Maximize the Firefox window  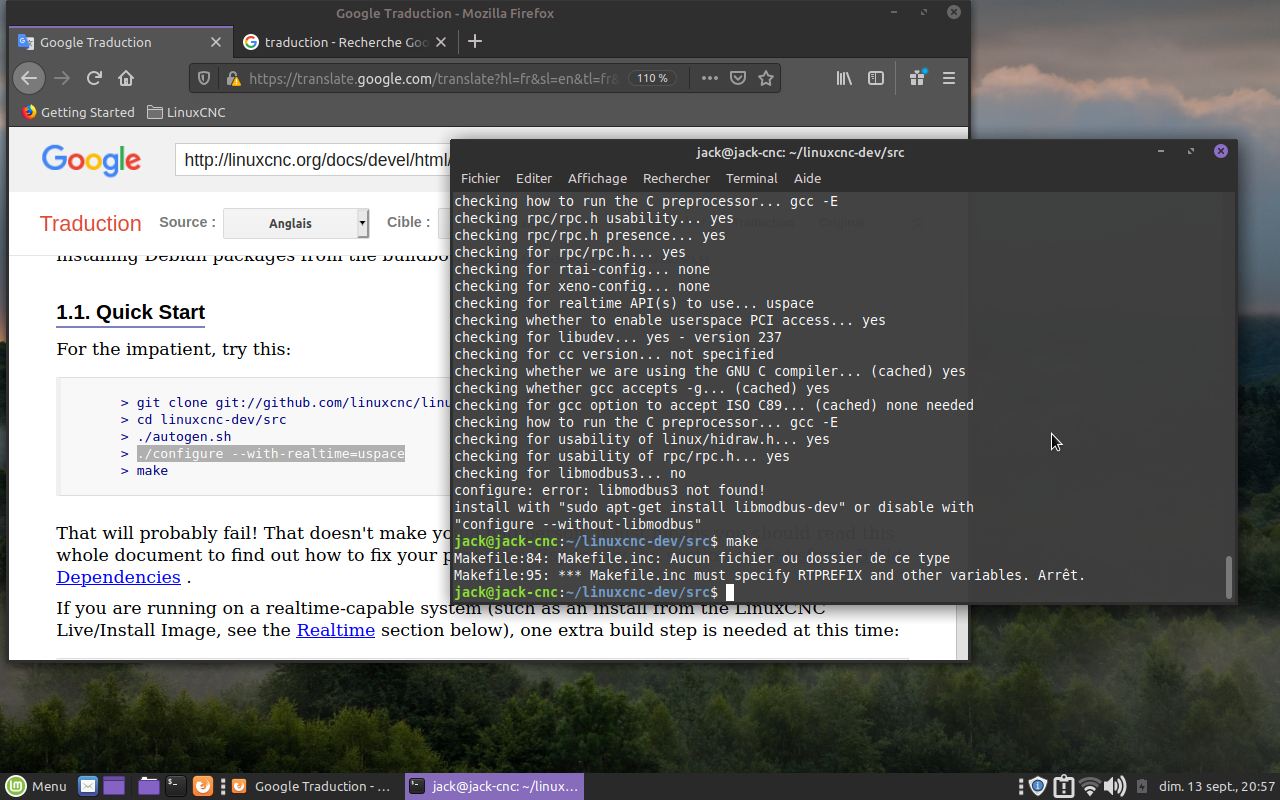[x=924, y=12]
